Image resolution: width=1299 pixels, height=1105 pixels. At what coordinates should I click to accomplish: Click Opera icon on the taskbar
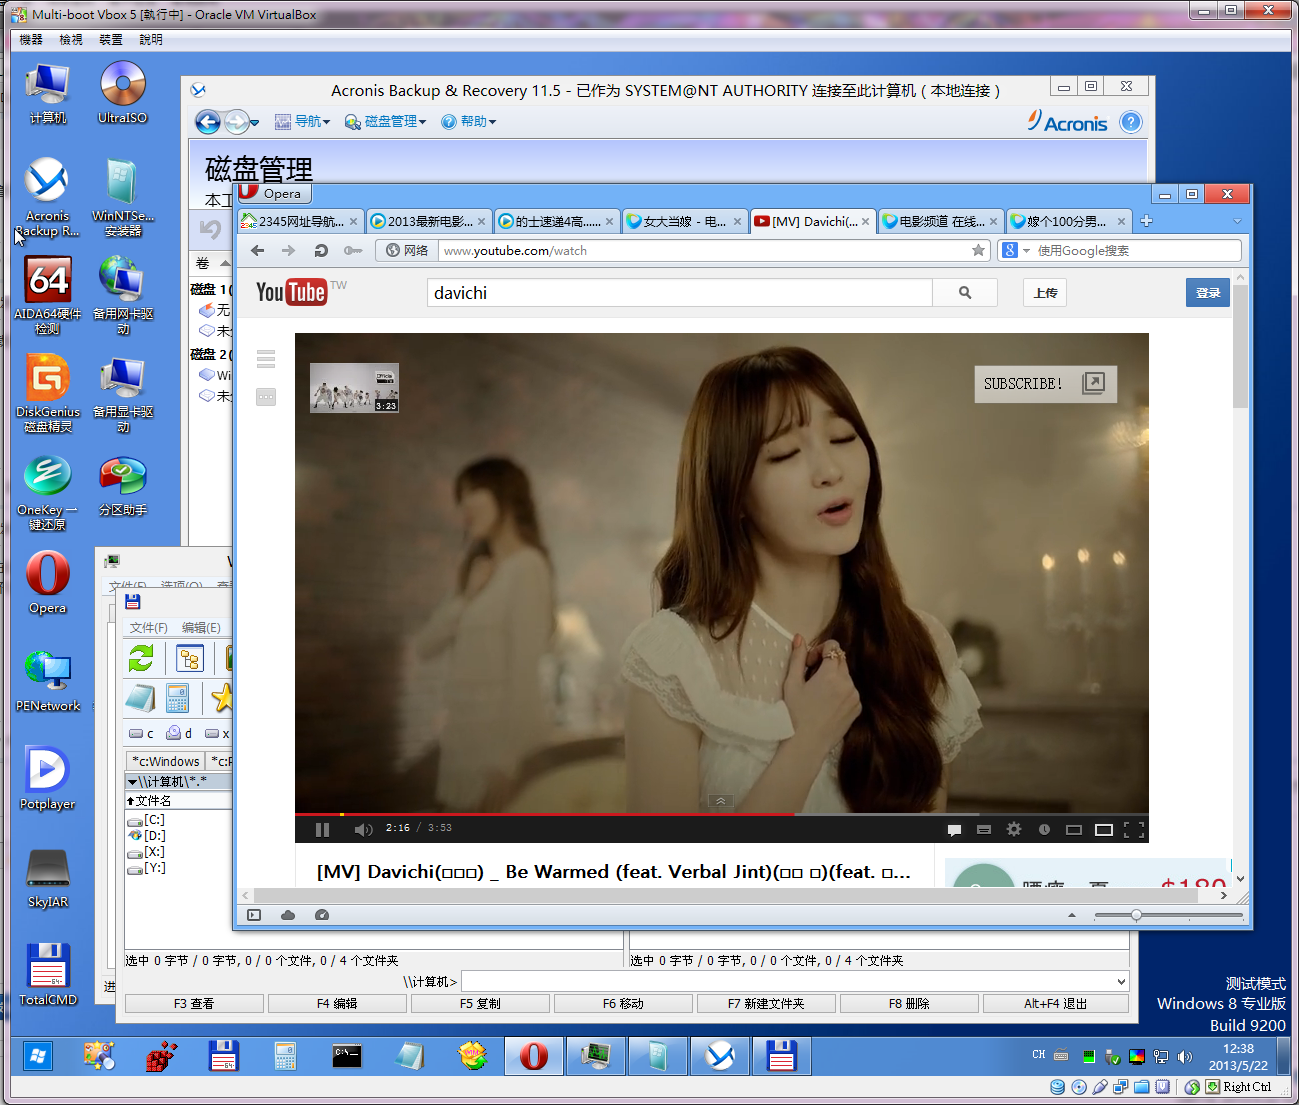coord(534,1056)
